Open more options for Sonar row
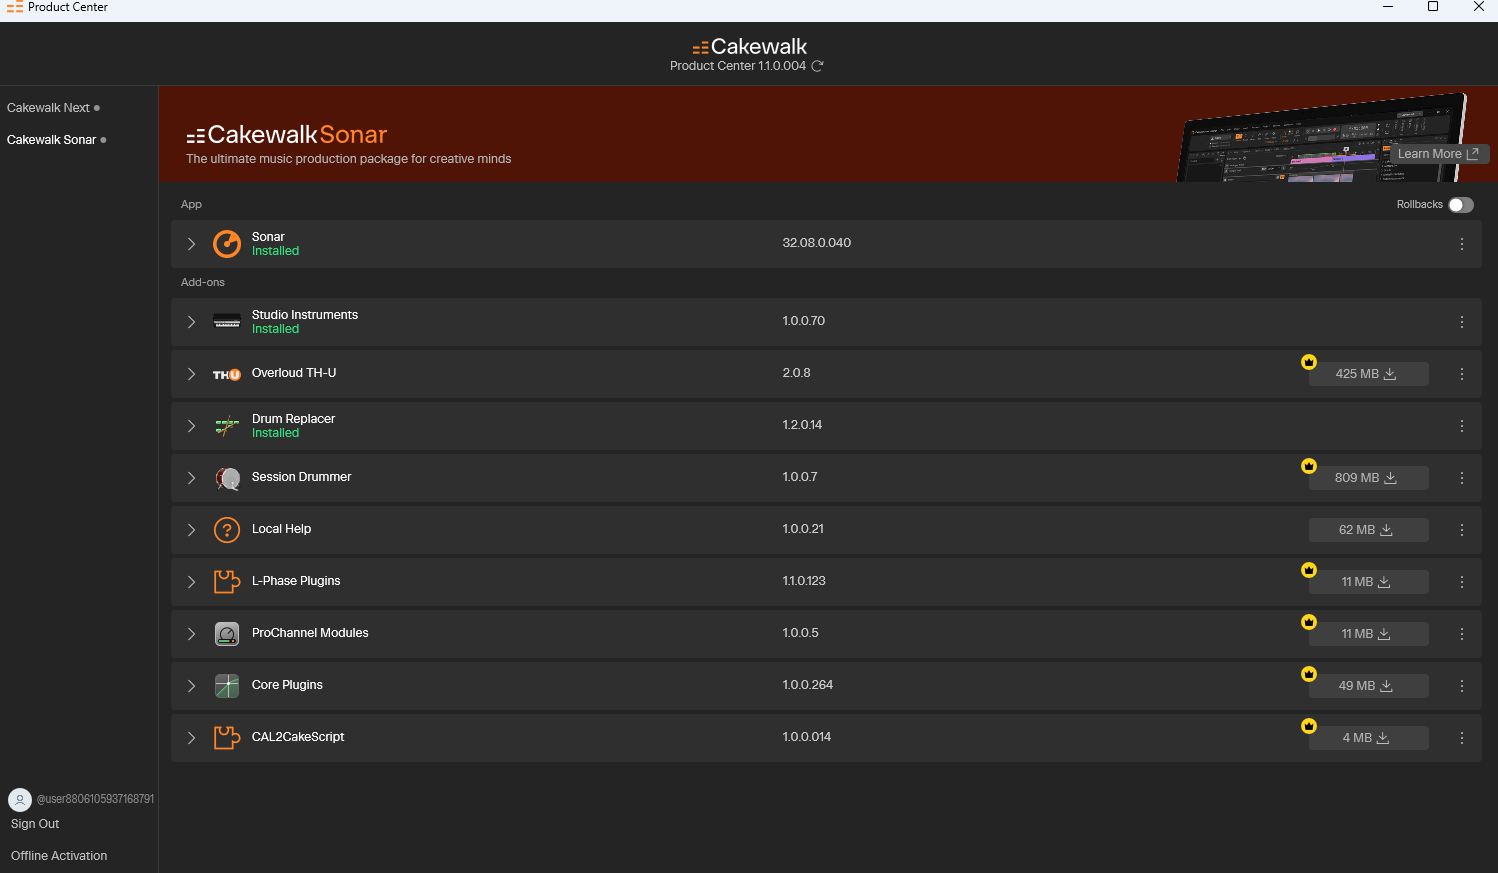 click(x=1462, y=244)
